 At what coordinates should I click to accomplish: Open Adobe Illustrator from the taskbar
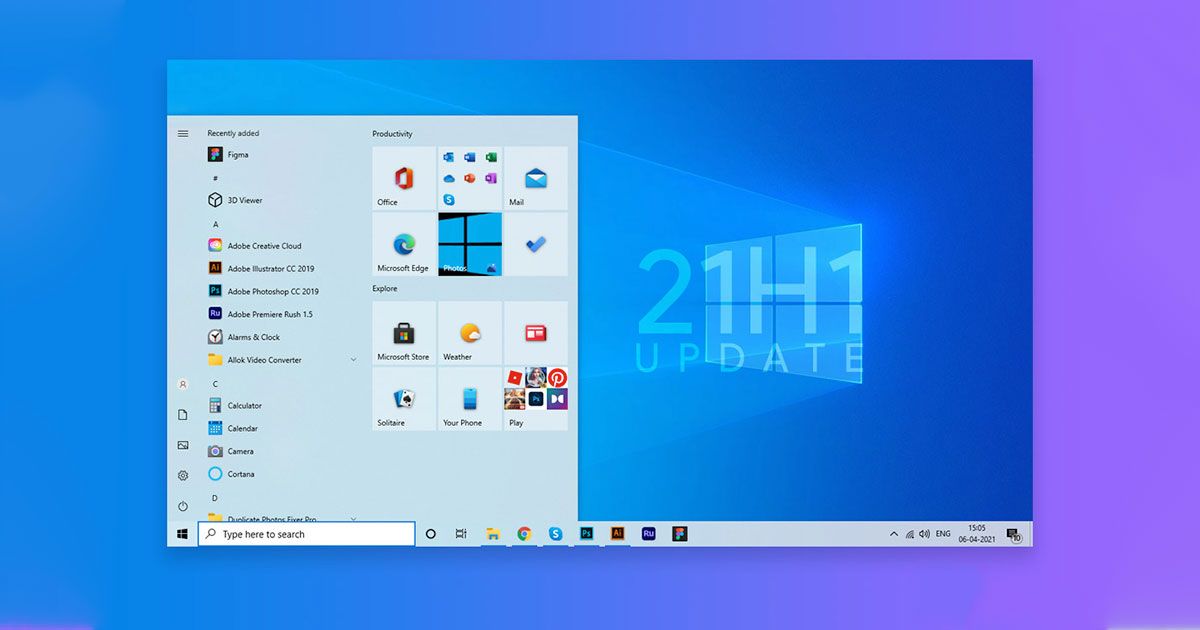[x=616, y=534]
